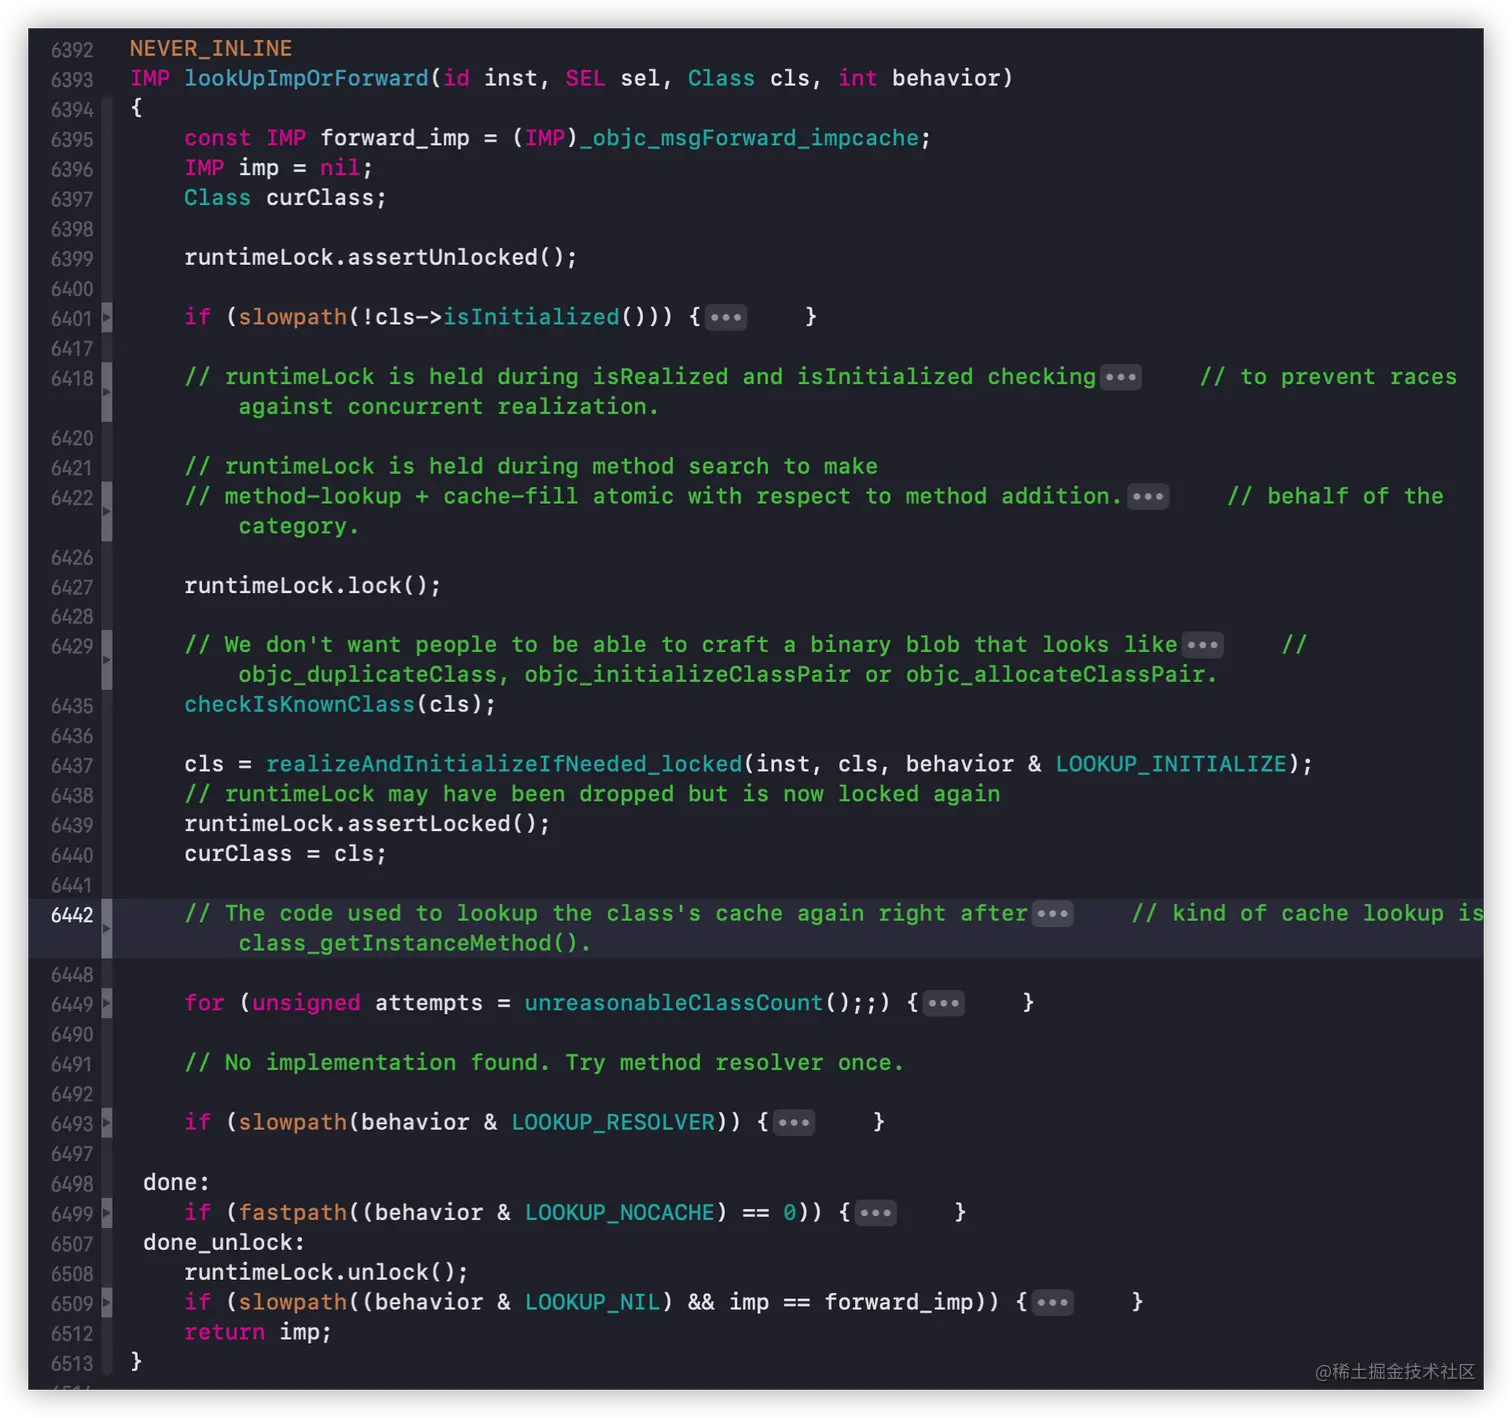Unfold gutter arrow at line 6429

pos(107,660)
